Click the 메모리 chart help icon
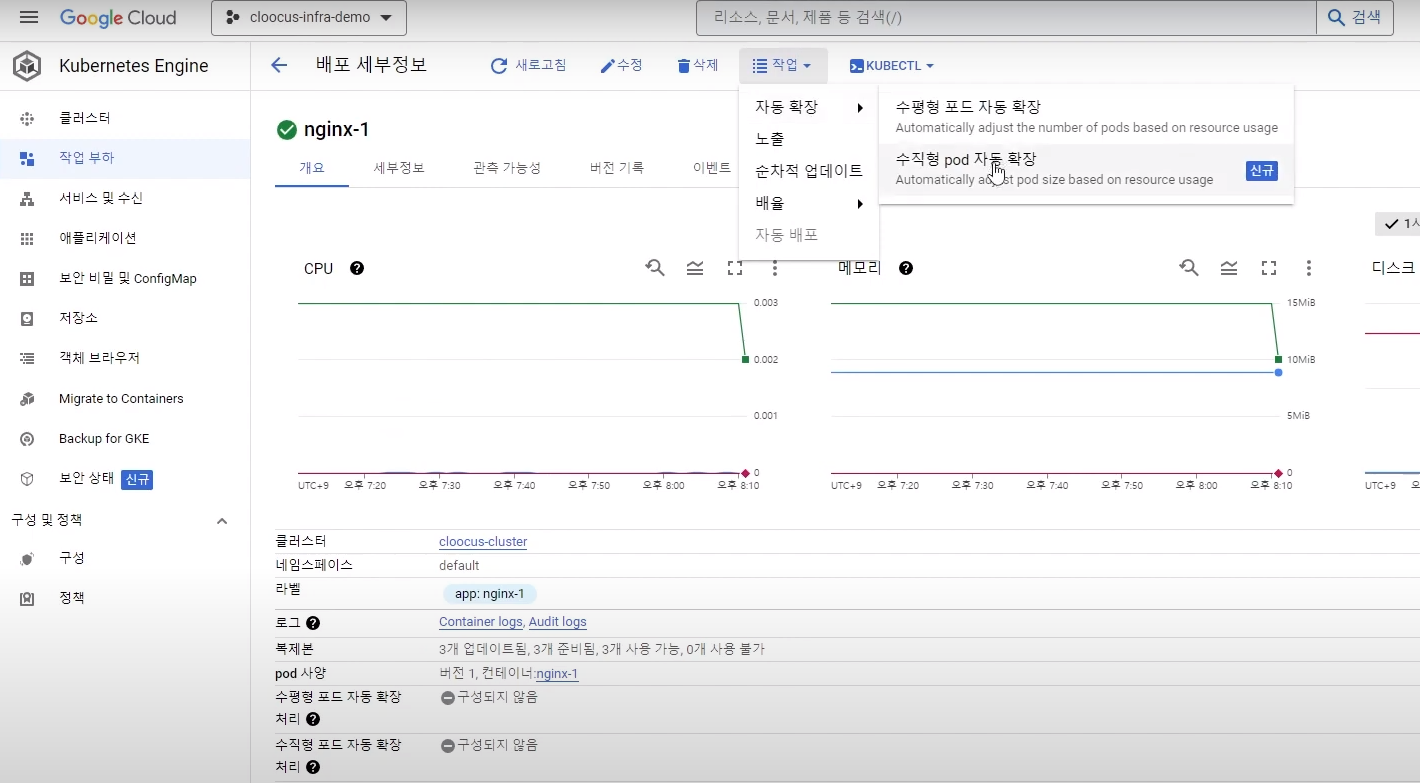 tap(906, 268)
